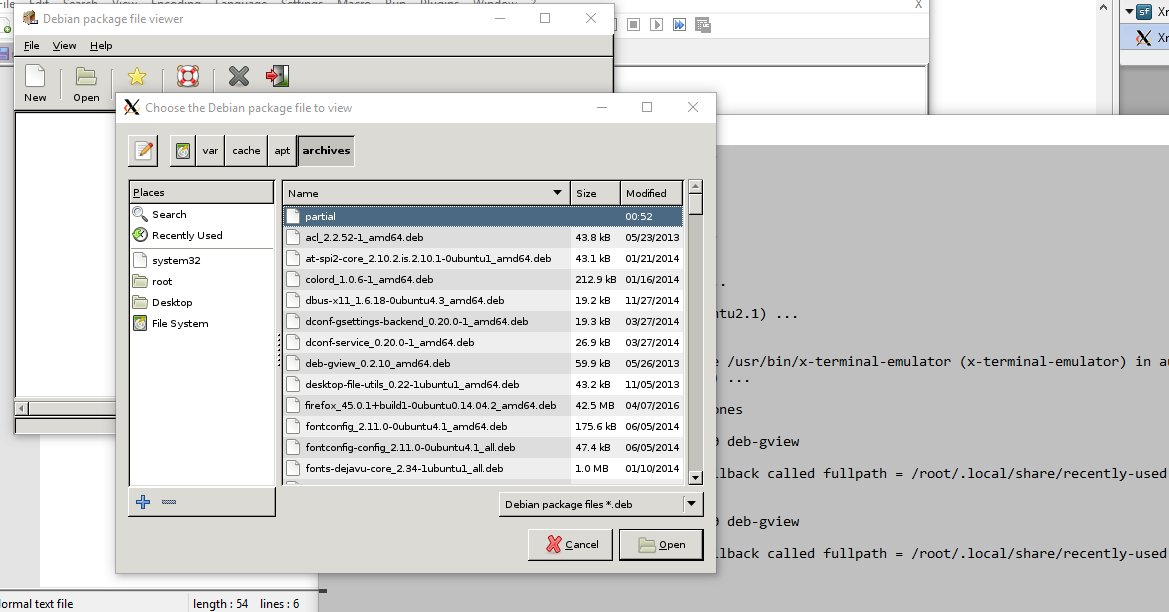Select acl_2.2.52-1_amd64.deb
Screen dimensions: 1169x612
[482, 237]
